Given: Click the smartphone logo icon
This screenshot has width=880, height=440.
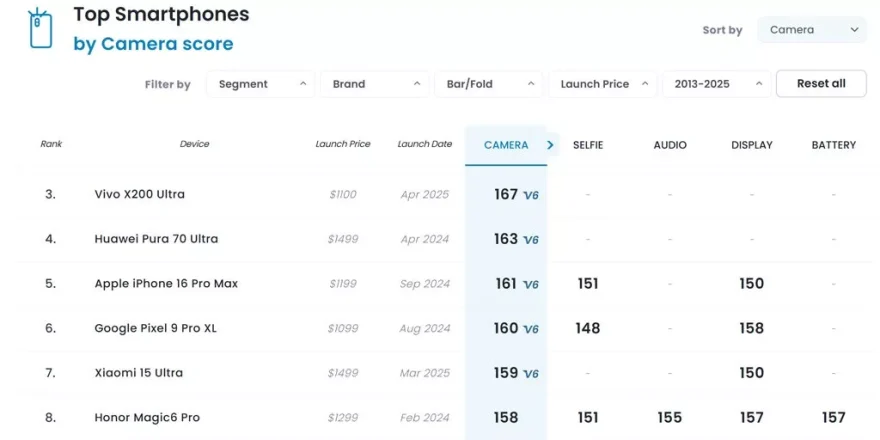Looking at the screenshot, I should coord(38,29).
